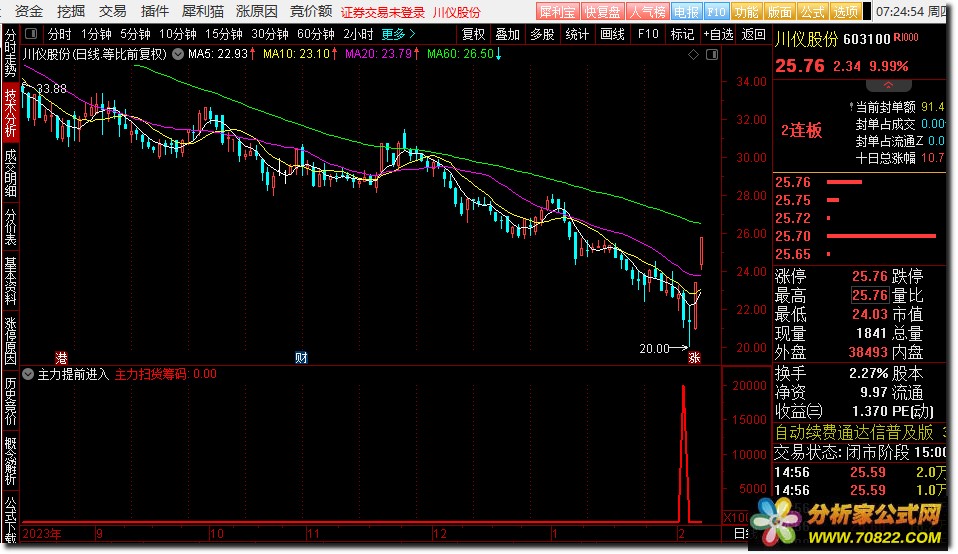Click the 人气榜 button
The width and height of the screenshot is (958, 554).
click(647, 12)
